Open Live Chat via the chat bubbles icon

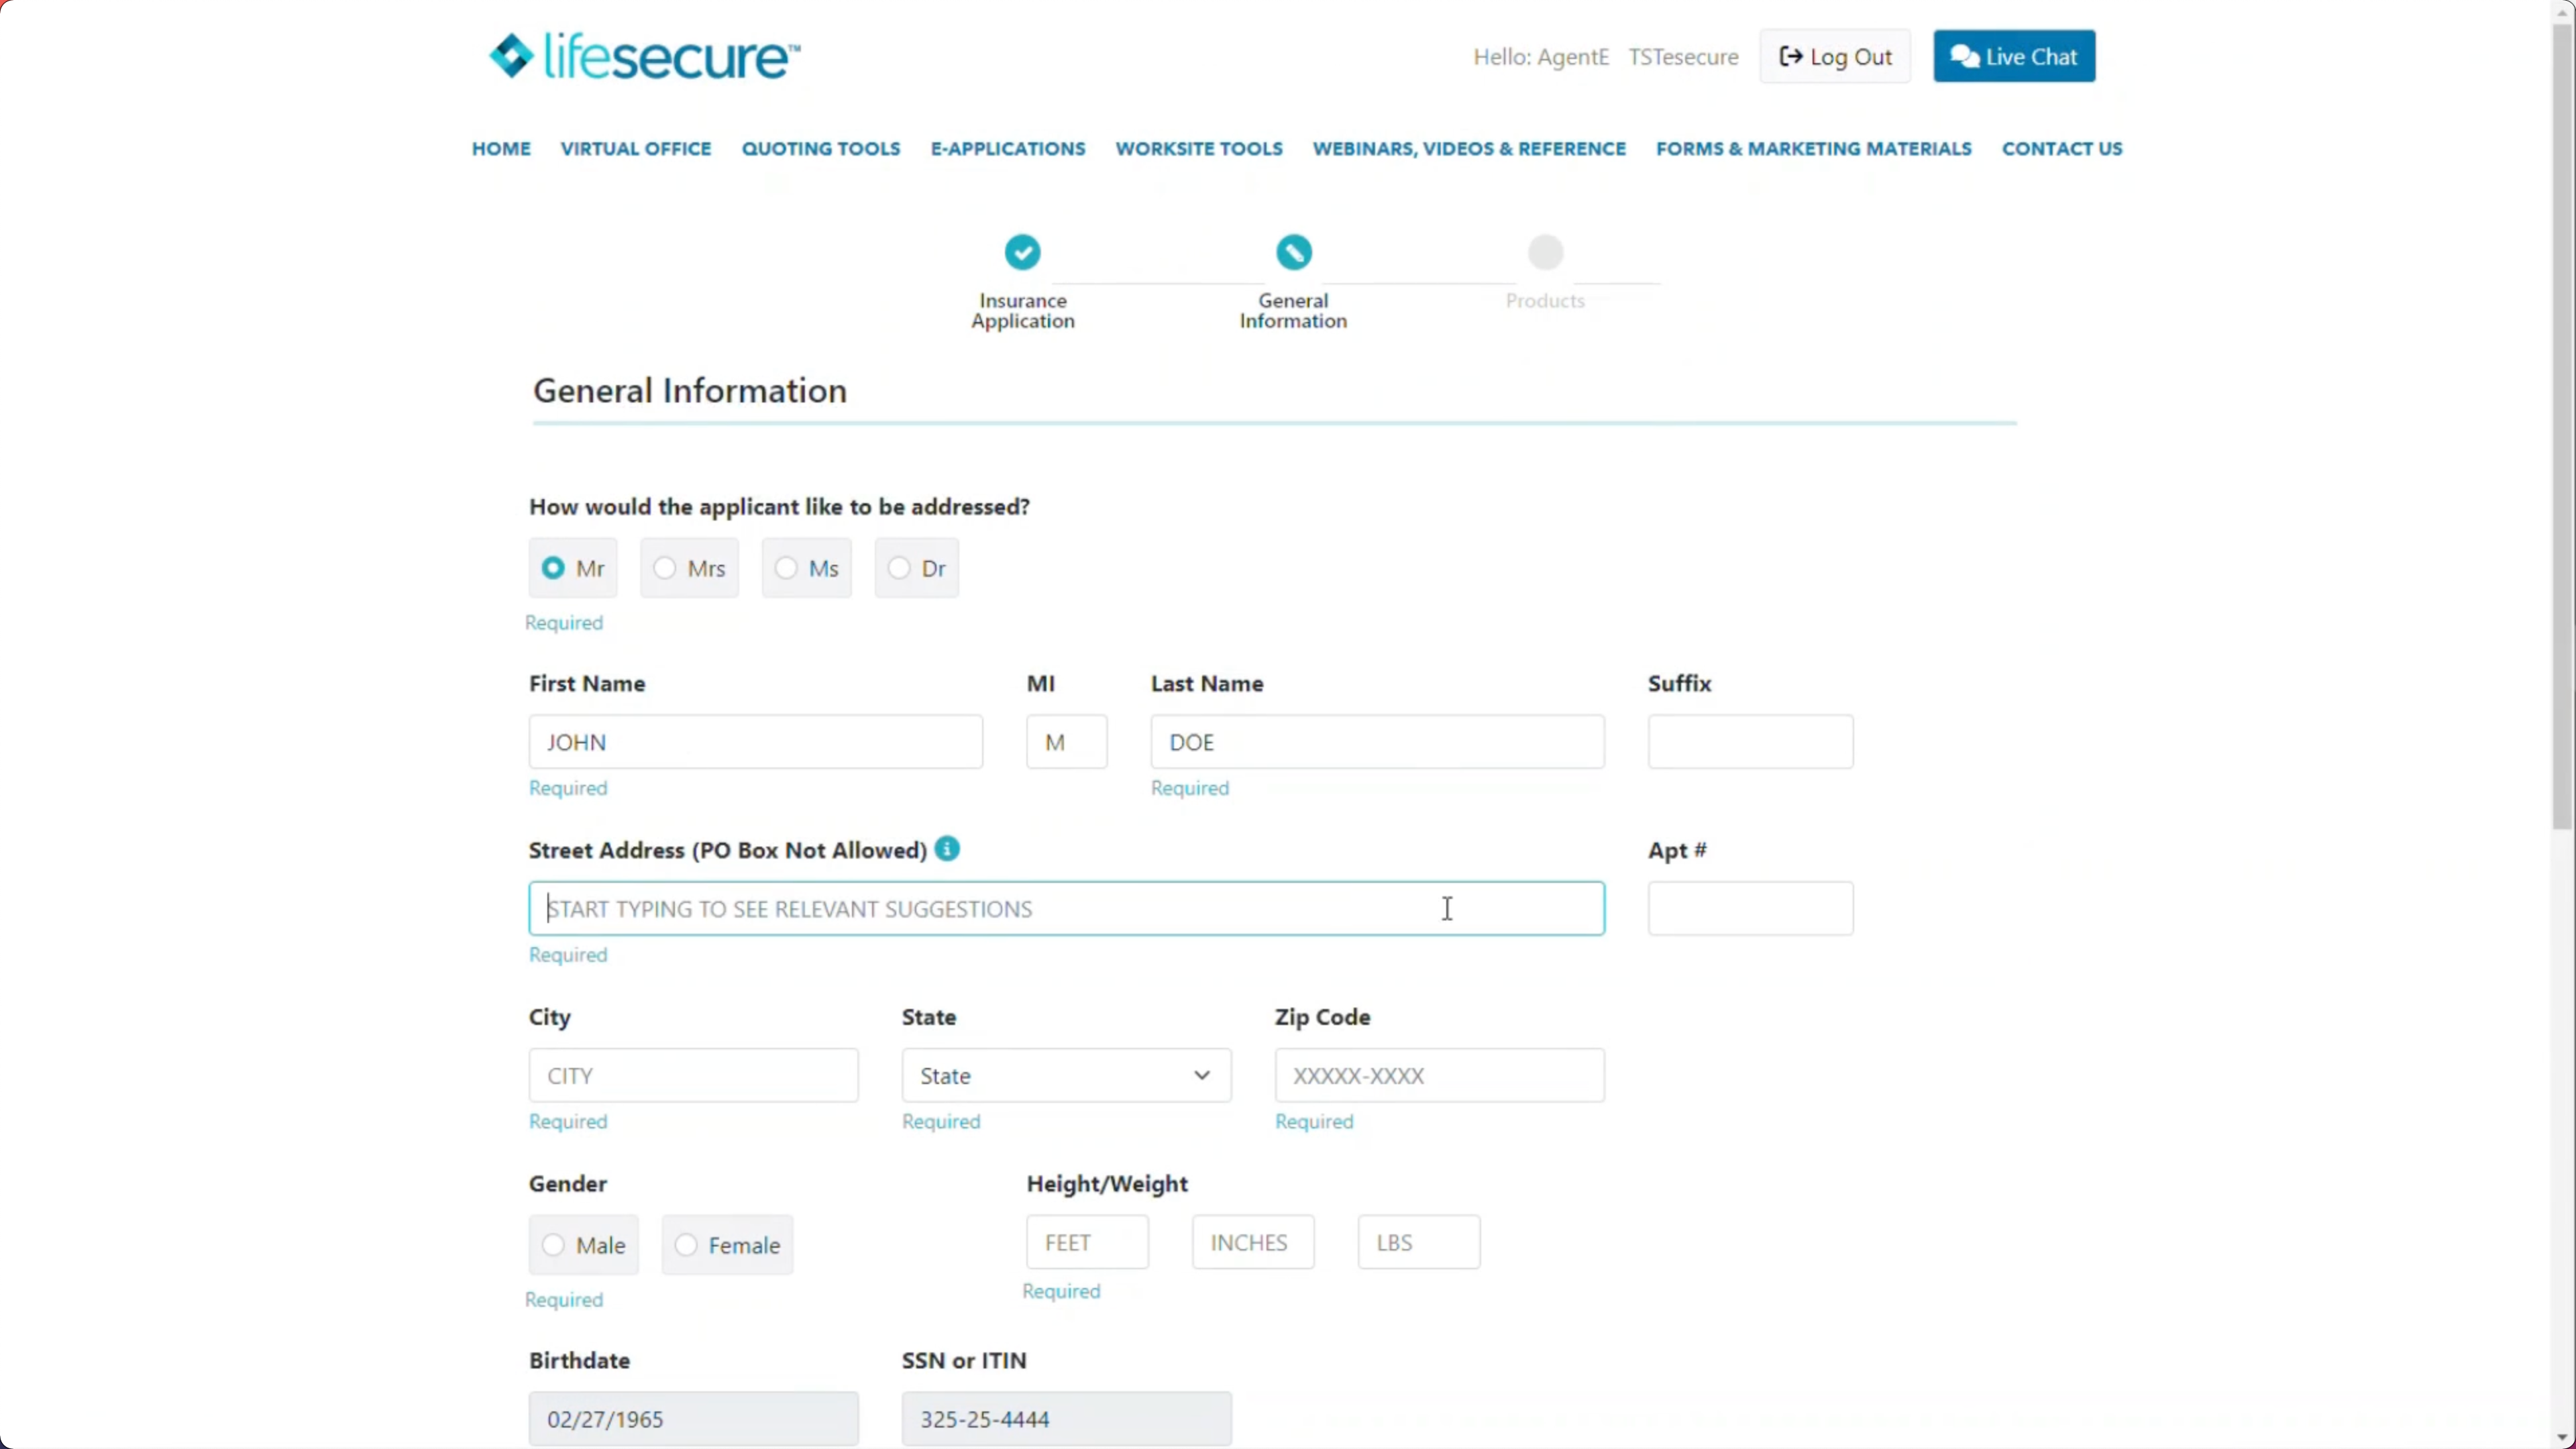coord(1964,56)
